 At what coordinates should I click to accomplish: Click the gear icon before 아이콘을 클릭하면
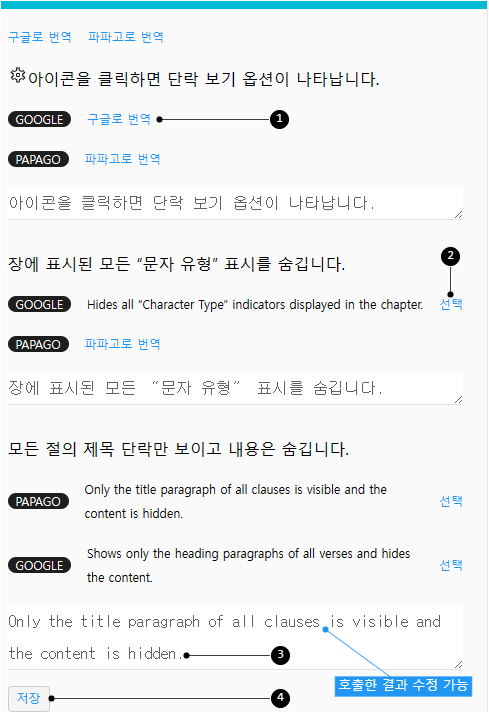point(18,75)
